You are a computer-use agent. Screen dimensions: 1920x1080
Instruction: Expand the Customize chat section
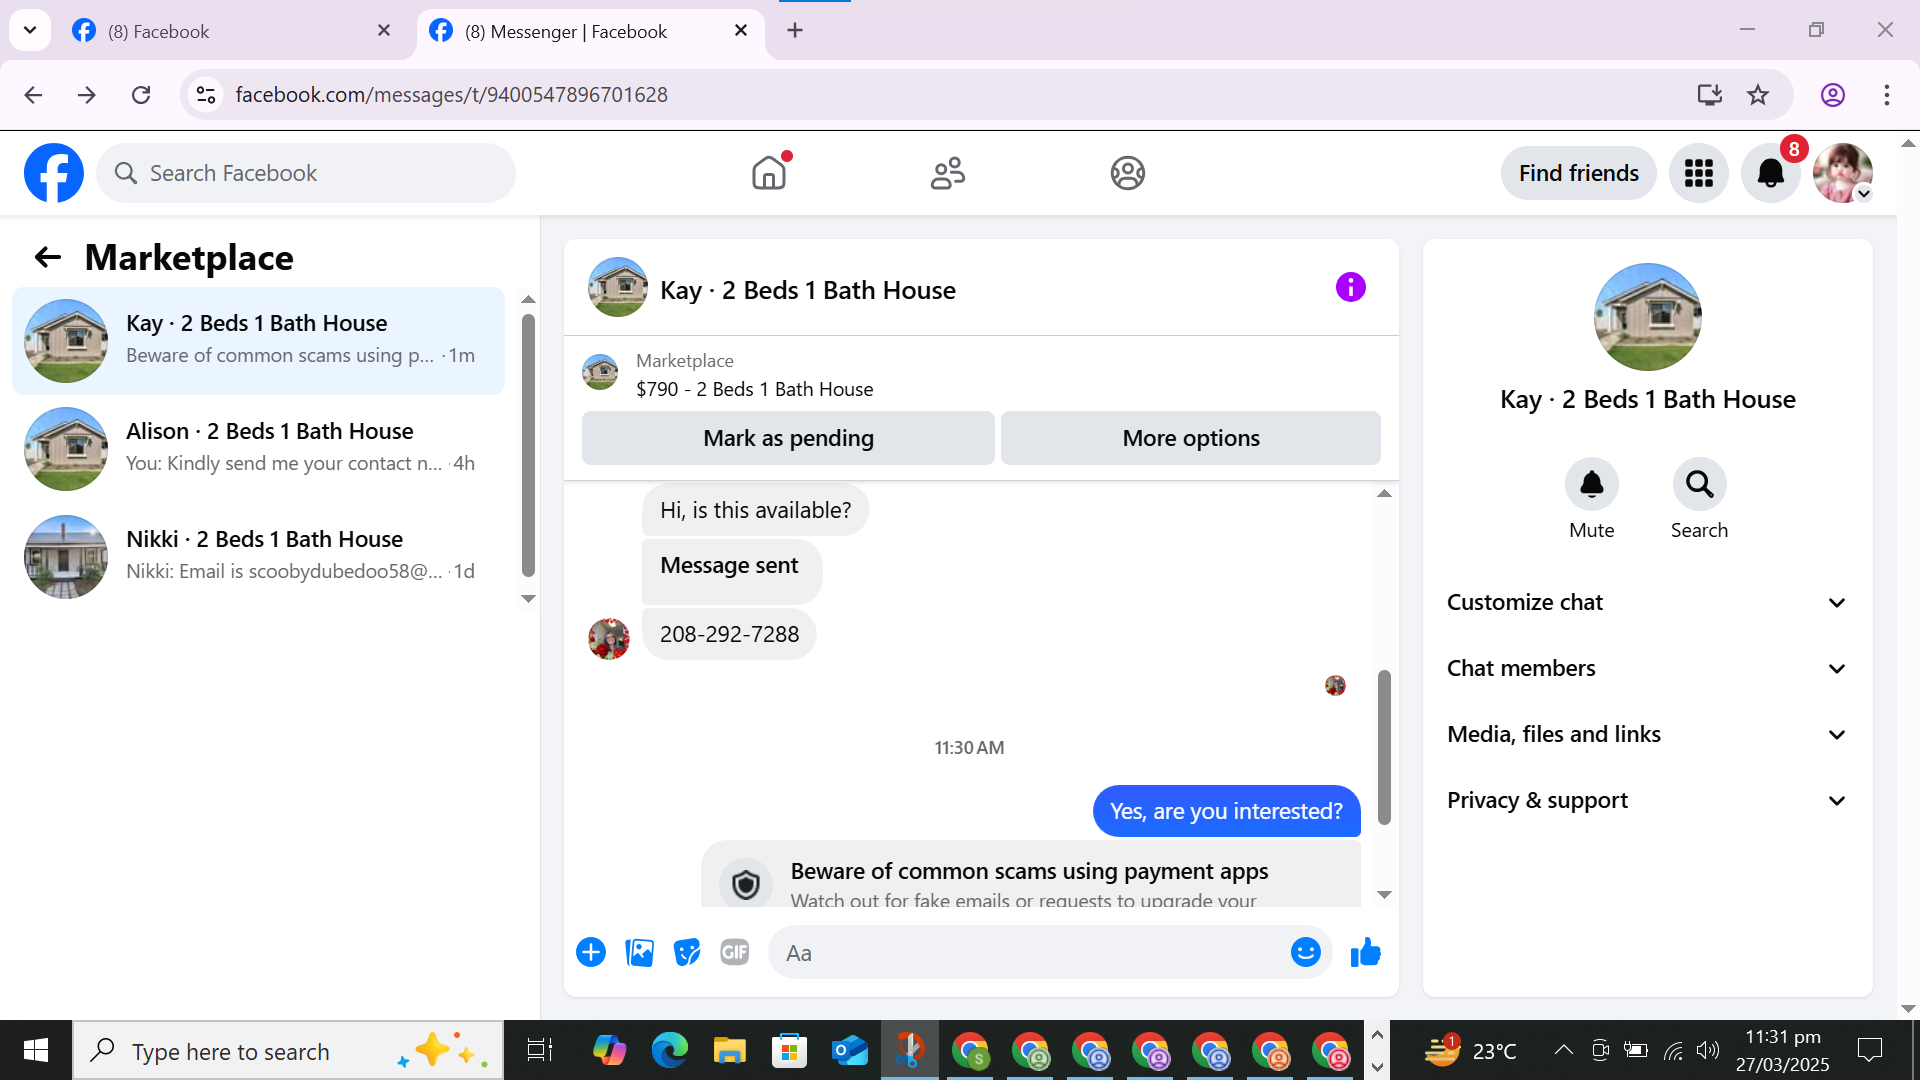1647,602
